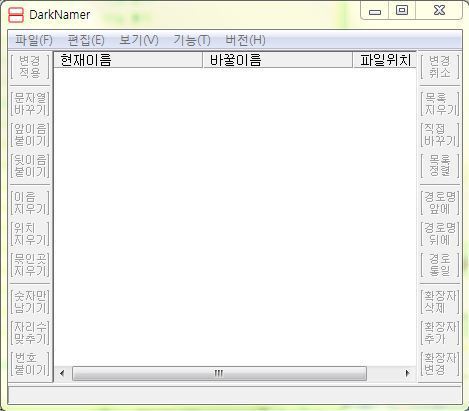This screenshot has height=411, width=469.
Task: Open the 보기(V) menu
Action: coord(139,40)
